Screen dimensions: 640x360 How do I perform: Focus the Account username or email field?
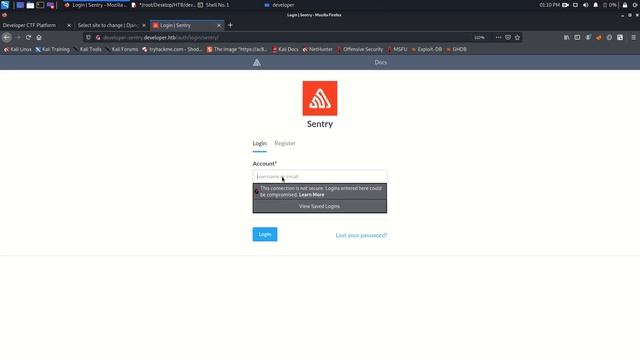pyautogui.click(x=320, y=176)
